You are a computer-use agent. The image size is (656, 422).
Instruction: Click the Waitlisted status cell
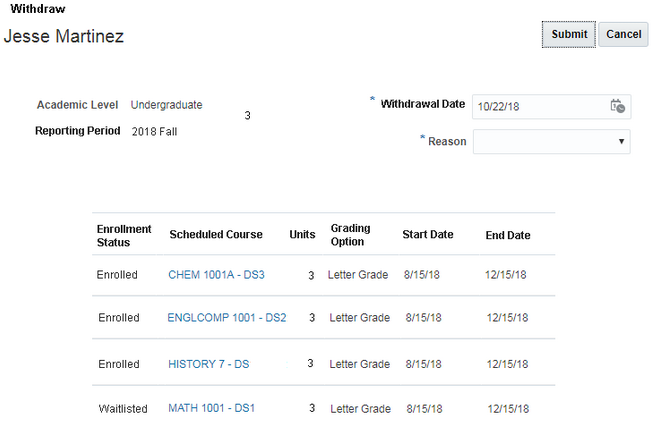click(124, 408)
